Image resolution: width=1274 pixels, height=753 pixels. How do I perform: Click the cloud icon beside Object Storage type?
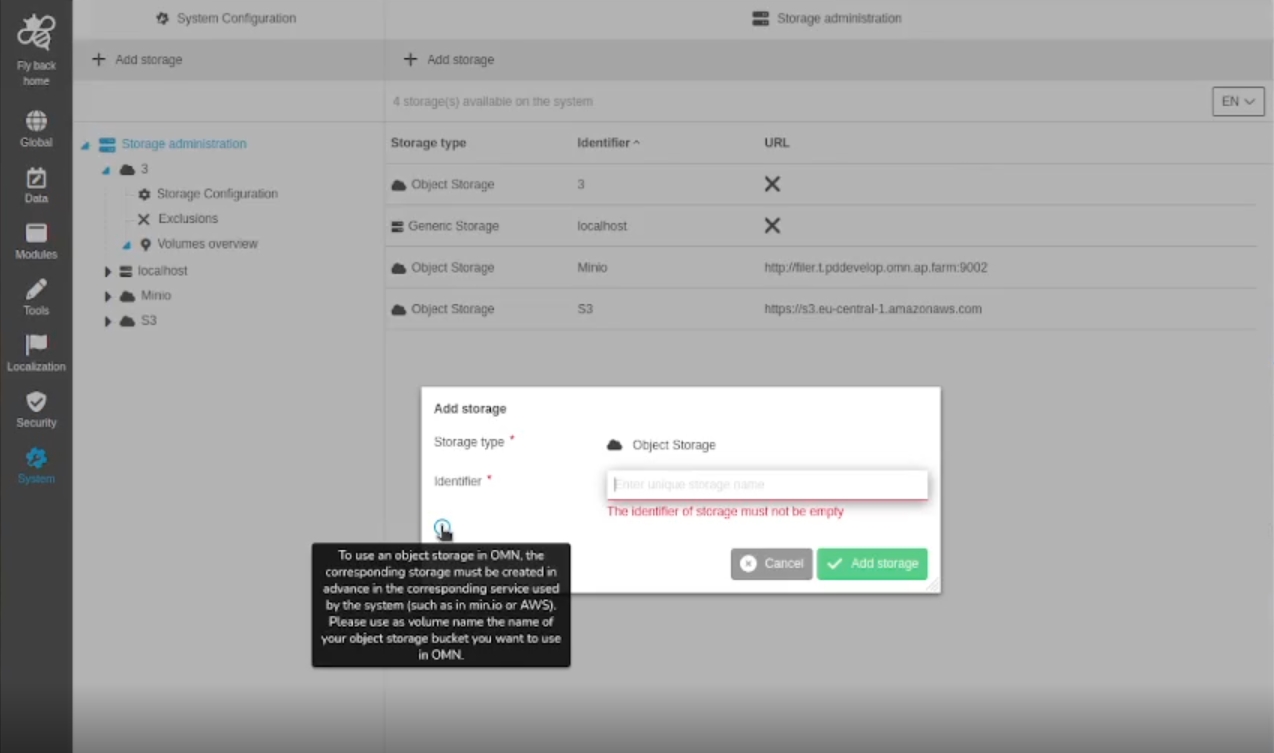click(x=615, y=445)
